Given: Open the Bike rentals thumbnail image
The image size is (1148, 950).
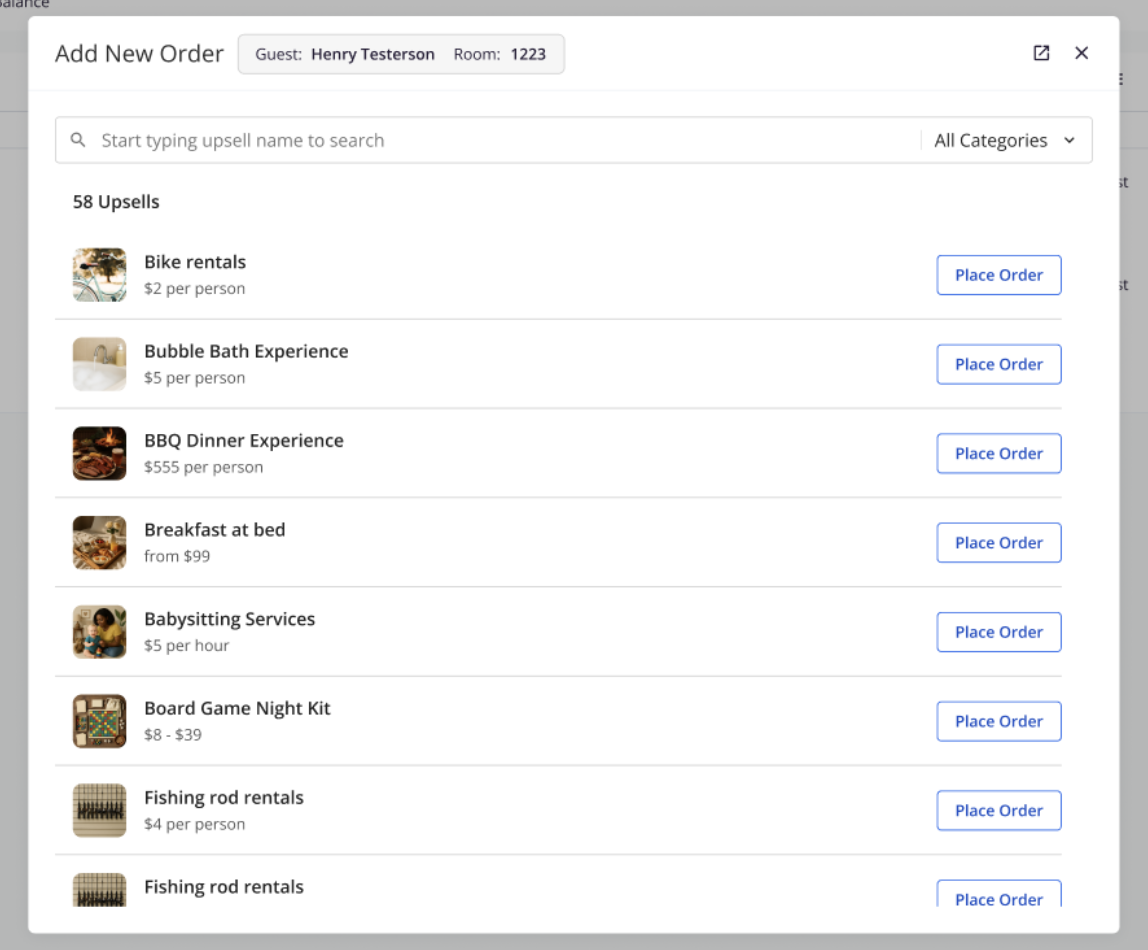Looking at the screenshot, I should (x=100, y=275).
